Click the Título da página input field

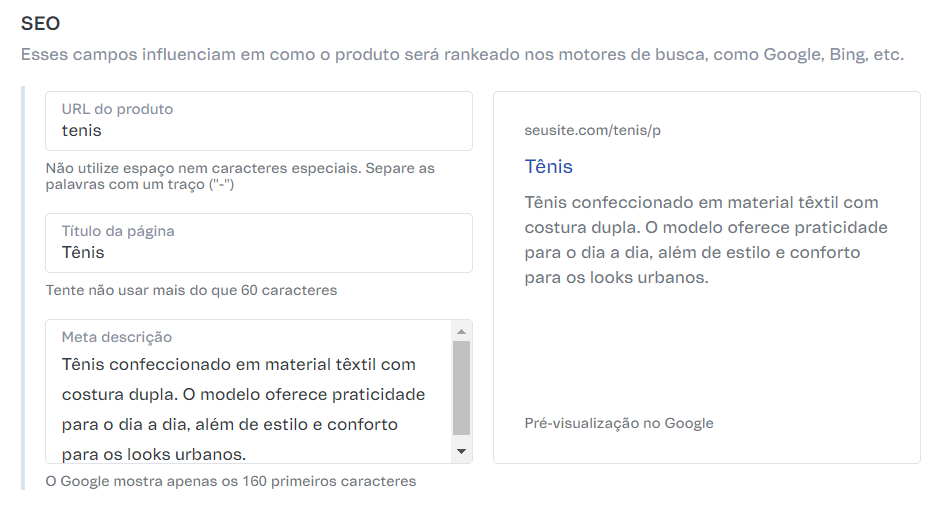click(x=258, y=253)
